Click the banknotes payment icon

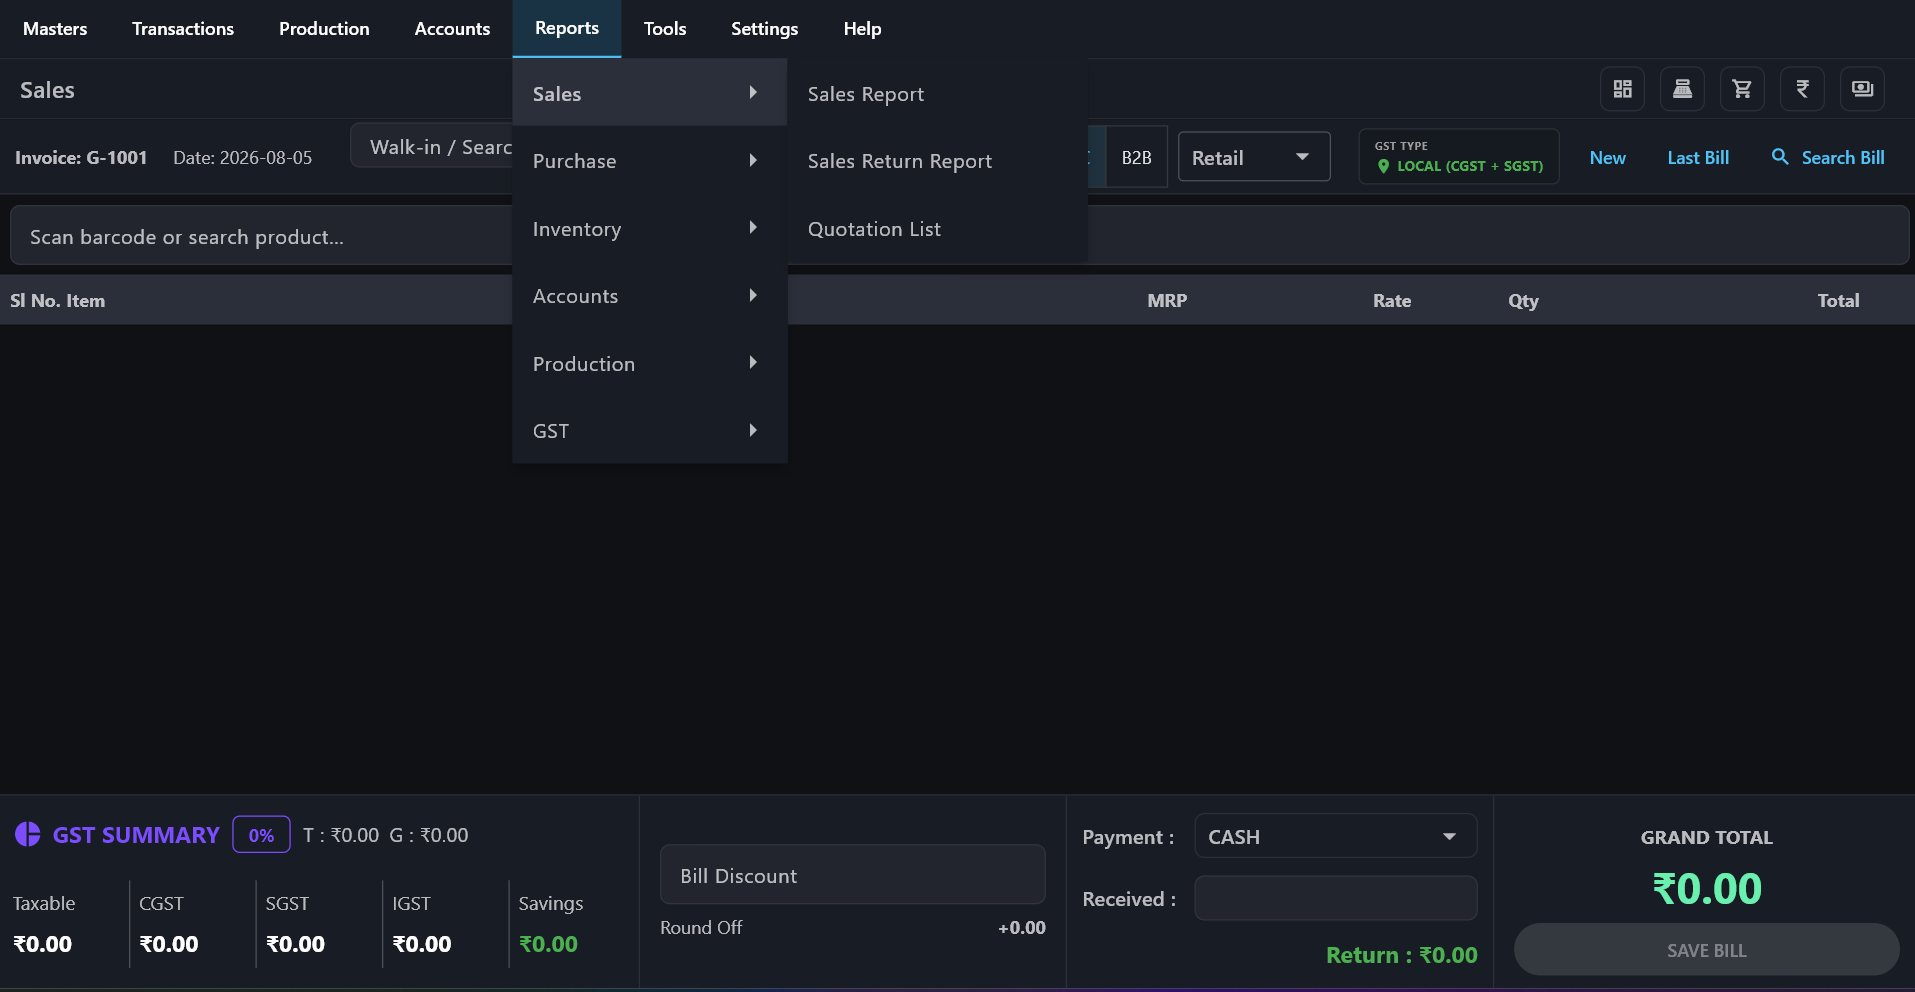click(x=1862, y=89)
